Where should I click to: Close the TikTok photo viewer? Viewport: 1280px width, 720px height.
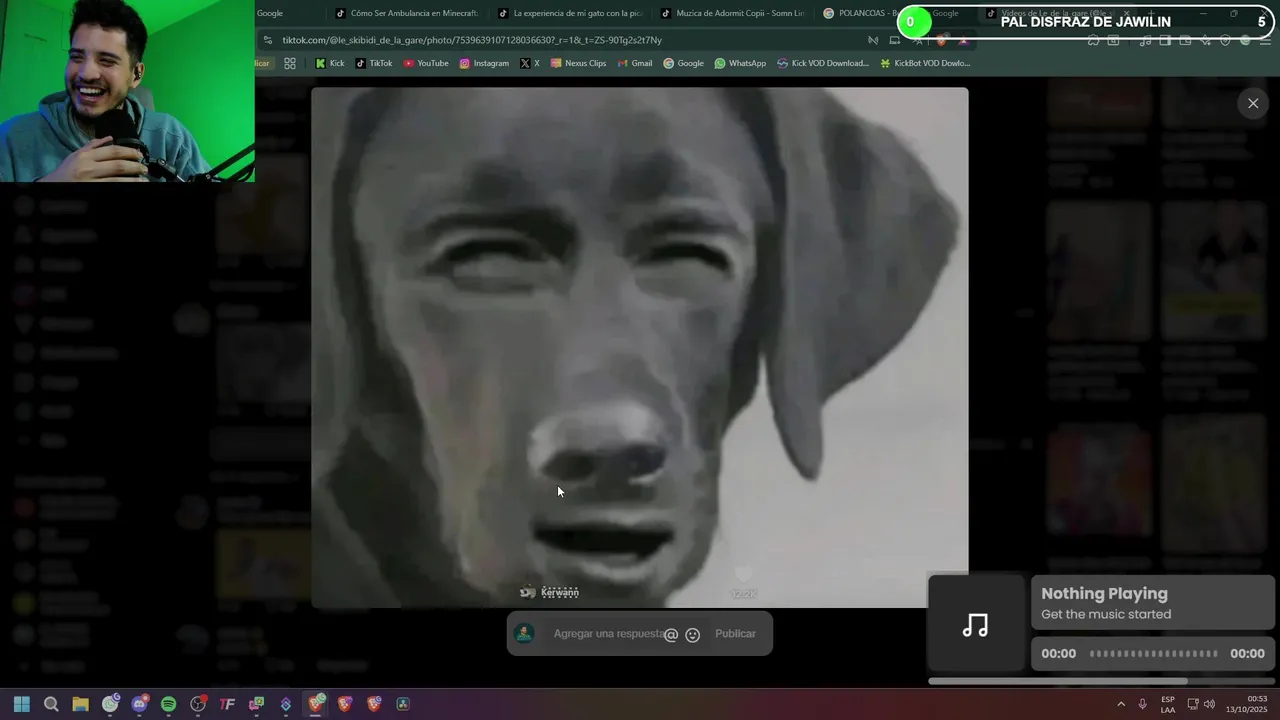click(x=1253, y=103)
